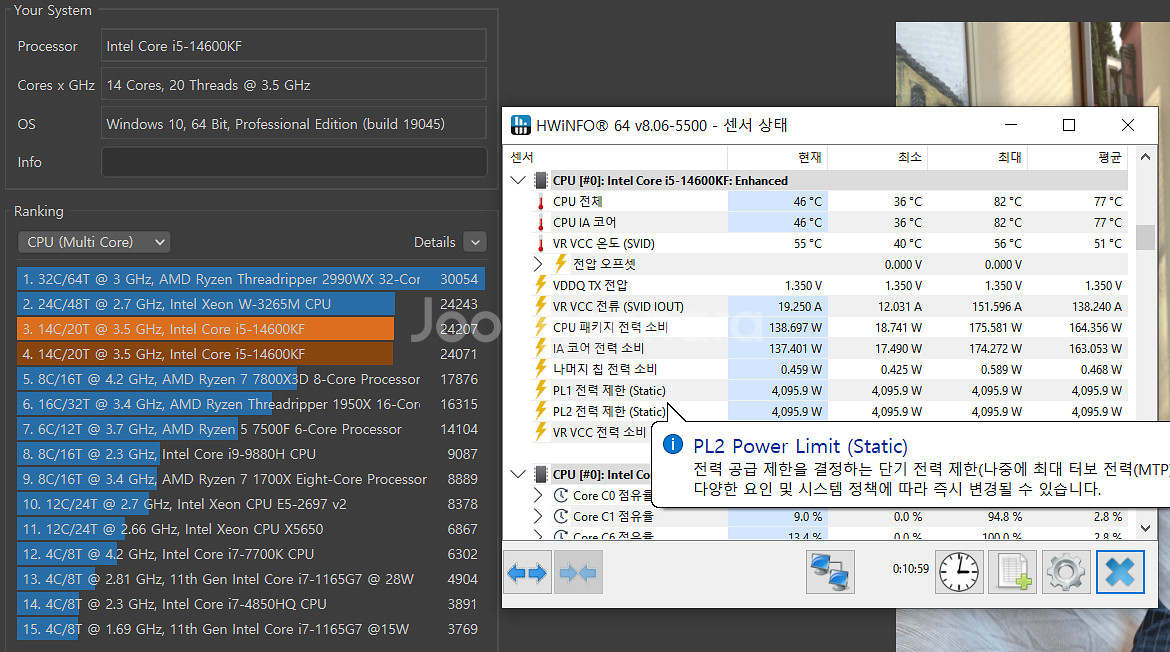This screenshot has height=652, width=1170.
Task: Select ranking 8 Intel Core i9-9880H
Action: click(x=251, y=454)
